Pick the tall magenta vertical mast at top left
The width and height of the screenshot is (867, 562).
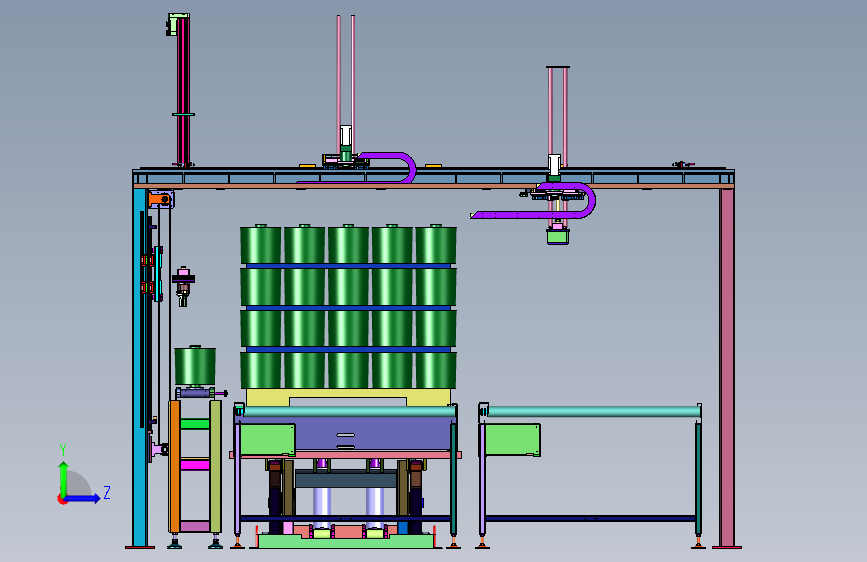coord(183,90)
